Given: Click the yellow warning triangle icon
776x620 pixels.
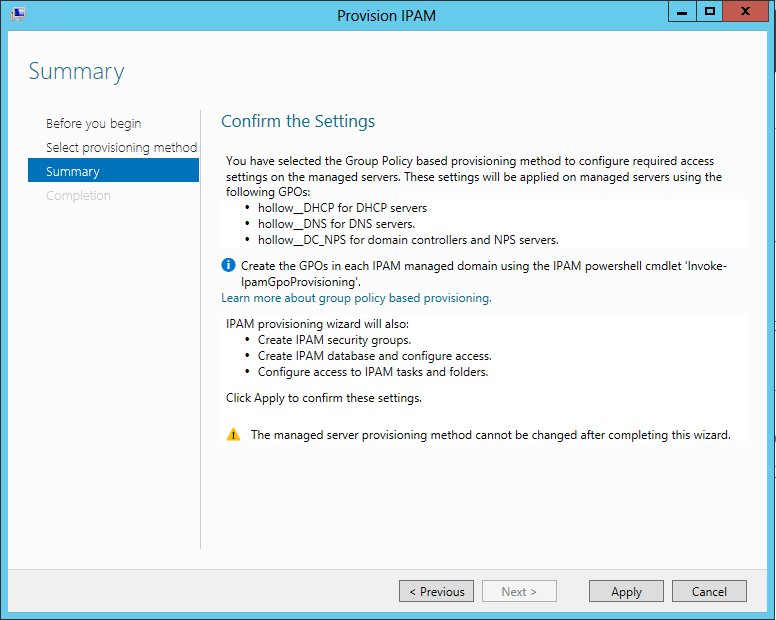Looking at the screenshot, I should coord(233,435).
